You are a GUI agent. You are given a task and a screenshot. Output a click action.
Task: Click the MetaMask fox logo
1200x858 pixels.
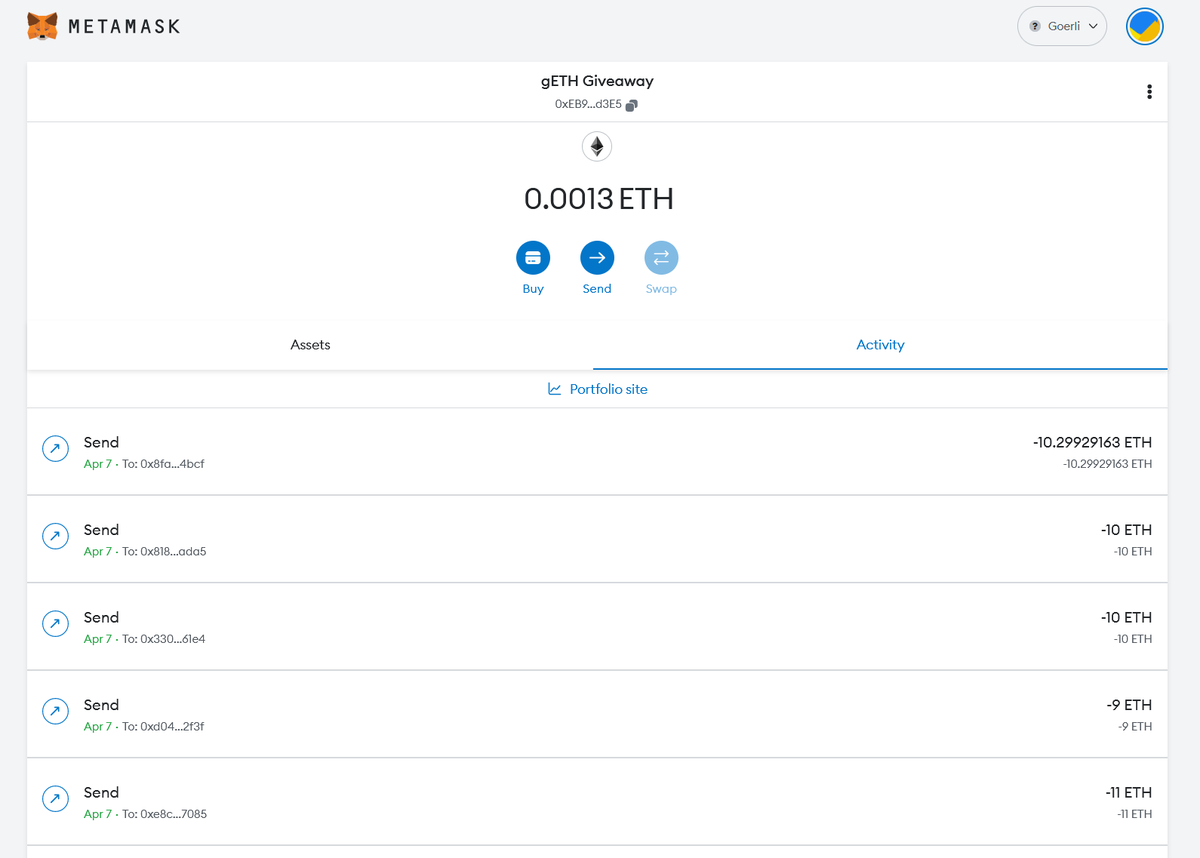43,26
